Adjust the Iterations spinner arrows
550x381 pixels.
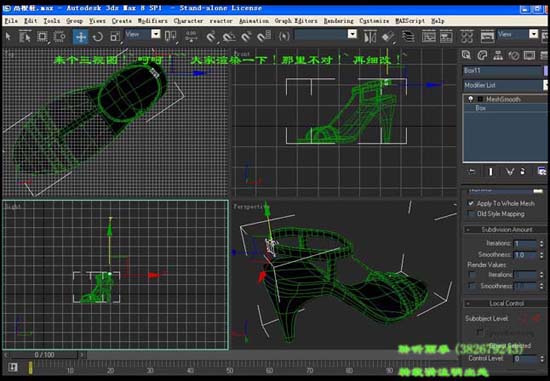(541, 243)
